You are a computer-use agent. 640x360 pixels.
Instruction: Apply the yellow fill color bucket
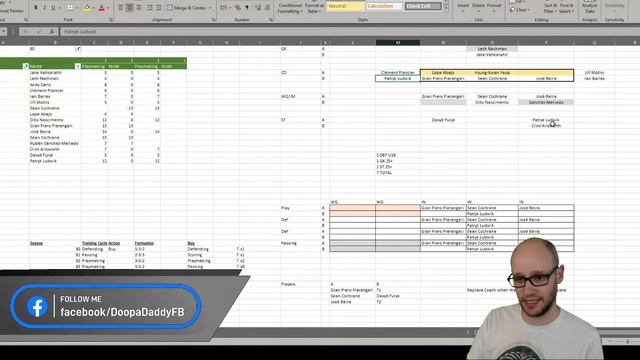(x=87, y=8)
